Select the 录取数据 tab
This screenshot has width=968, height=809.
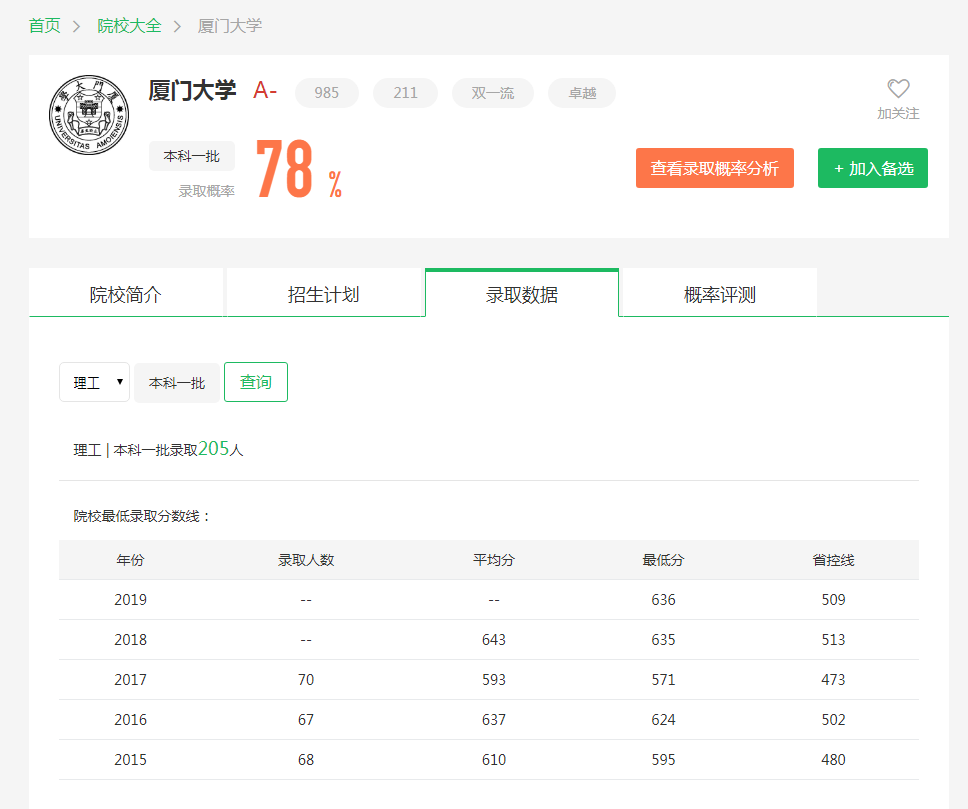522,294
